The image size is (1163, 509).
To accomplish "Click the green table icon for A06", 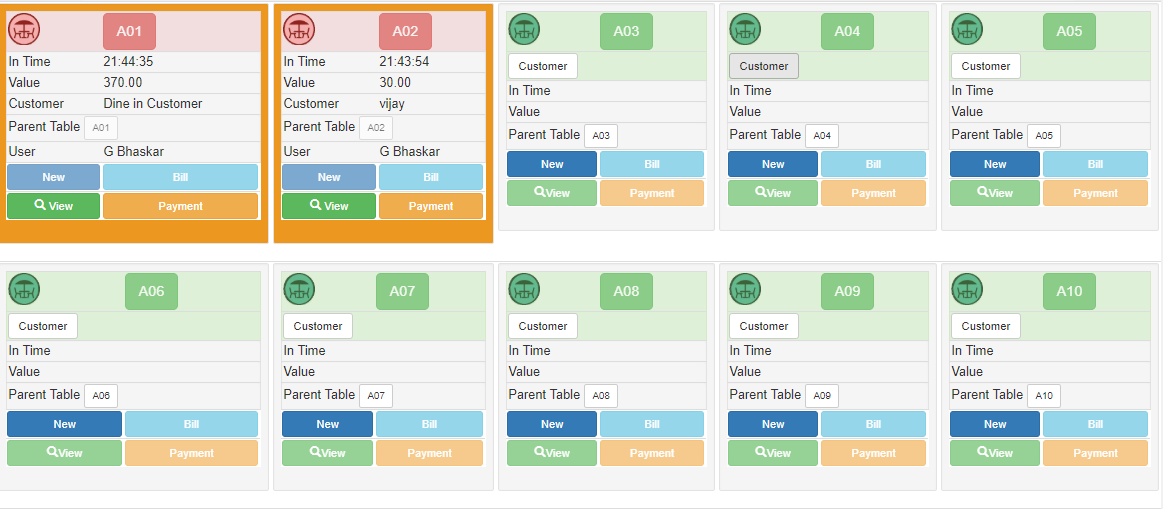I will pos(24,290).
